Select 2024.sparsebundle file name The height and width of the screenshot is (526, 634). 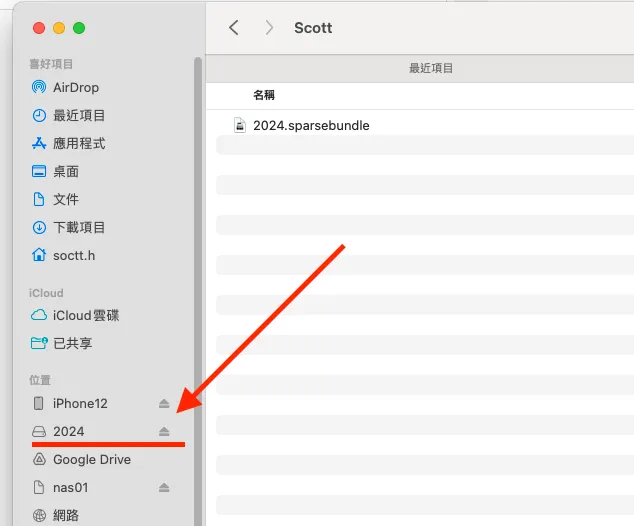(311, 125)
